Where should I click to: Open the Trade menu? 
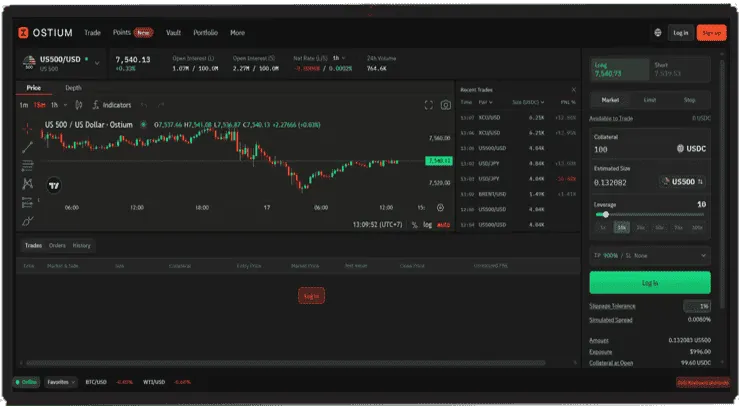tap(92, 33)
